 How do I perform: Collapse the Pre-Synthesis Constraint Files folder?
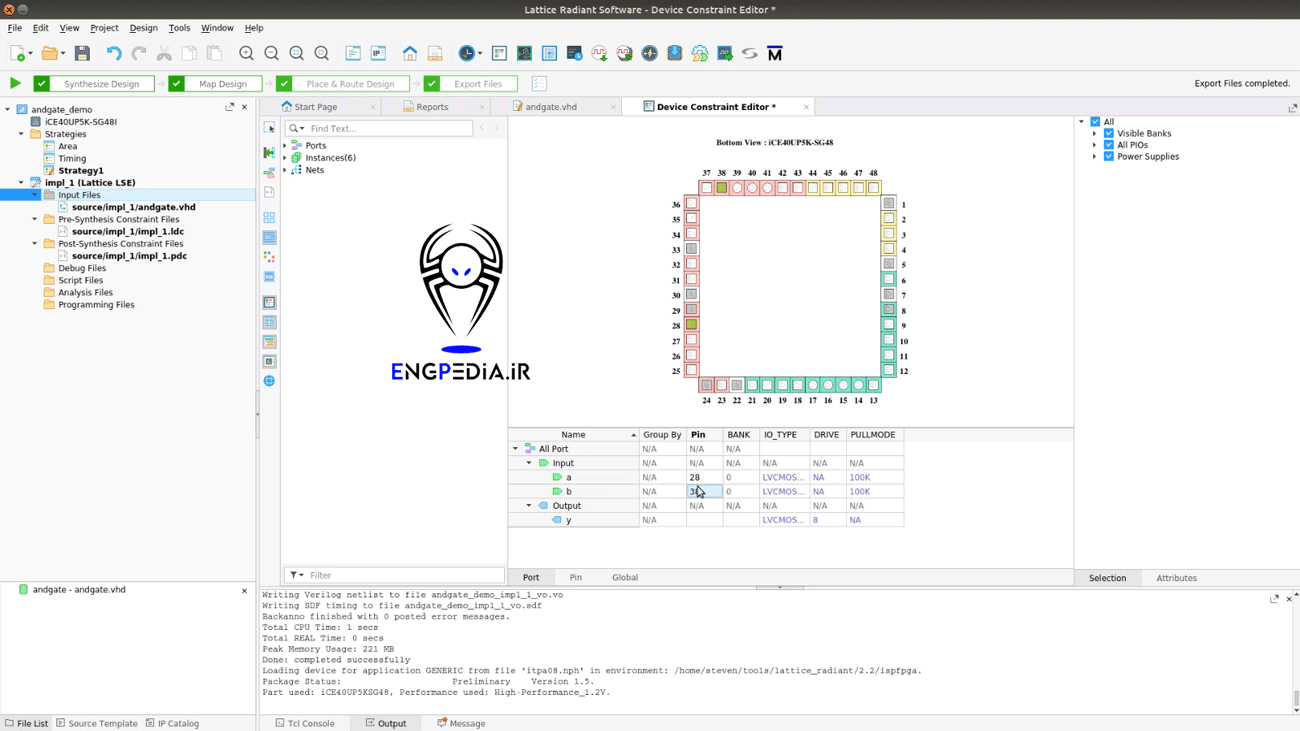pos(35,219)
